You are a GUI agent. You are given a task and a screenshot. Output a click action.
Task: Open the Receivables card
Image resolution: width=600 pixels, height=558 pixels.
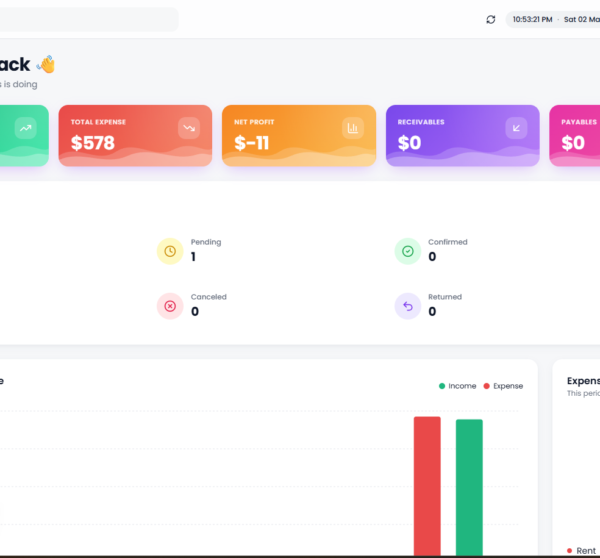(463, 135)
